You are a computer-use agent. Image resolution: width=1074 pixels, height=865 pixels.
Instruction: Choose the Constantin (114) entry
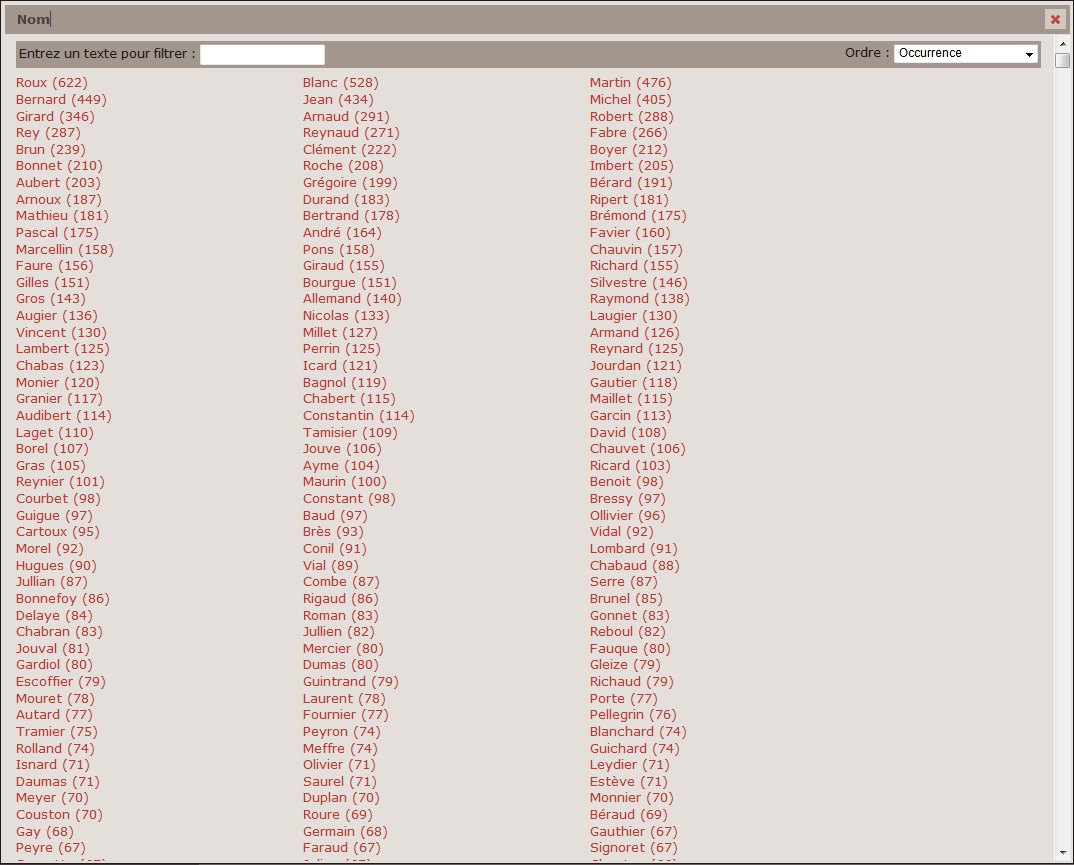coord(358,416)
